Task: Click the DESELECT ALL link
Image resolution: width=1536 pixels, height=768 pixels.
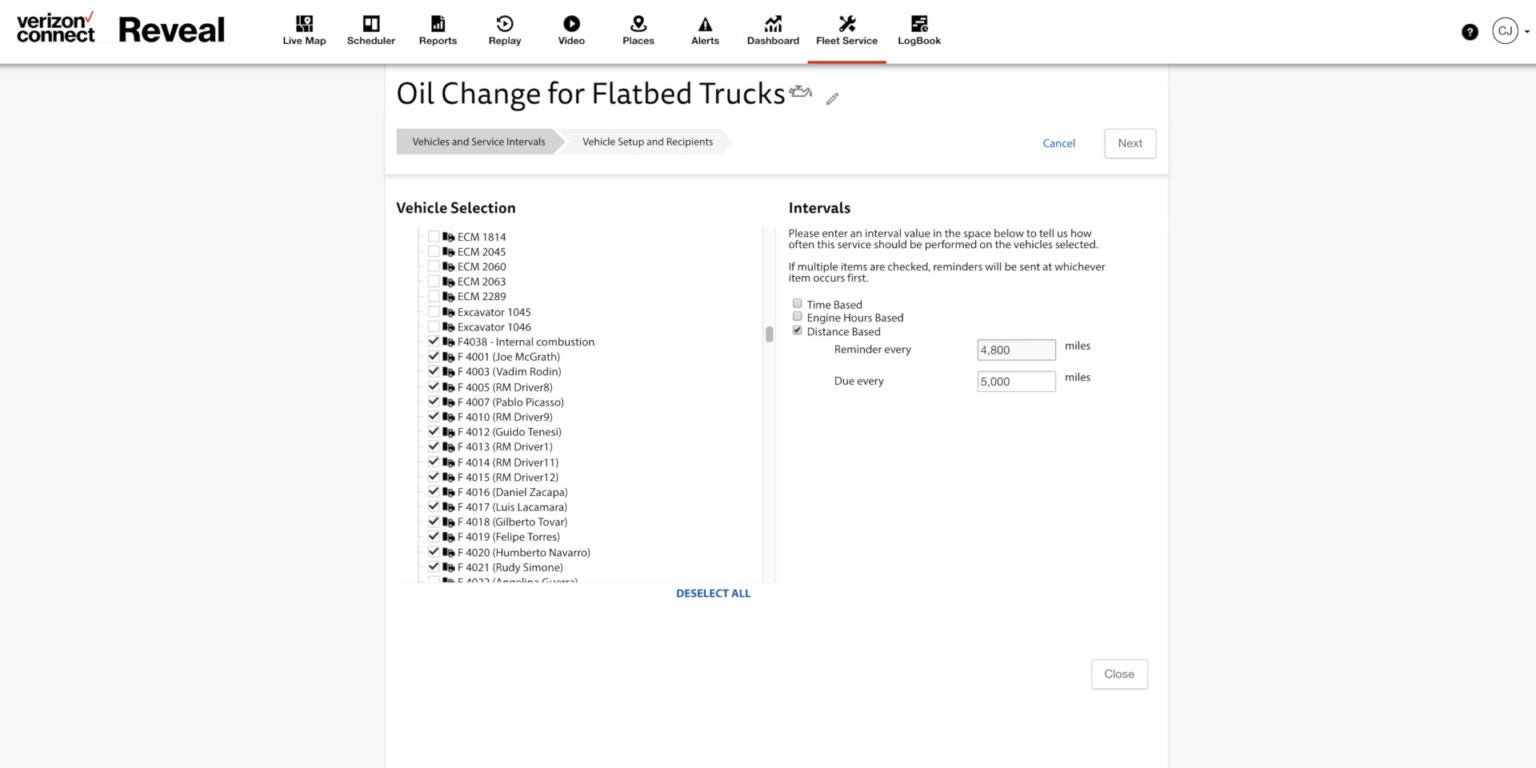Action: coord(713,593)
